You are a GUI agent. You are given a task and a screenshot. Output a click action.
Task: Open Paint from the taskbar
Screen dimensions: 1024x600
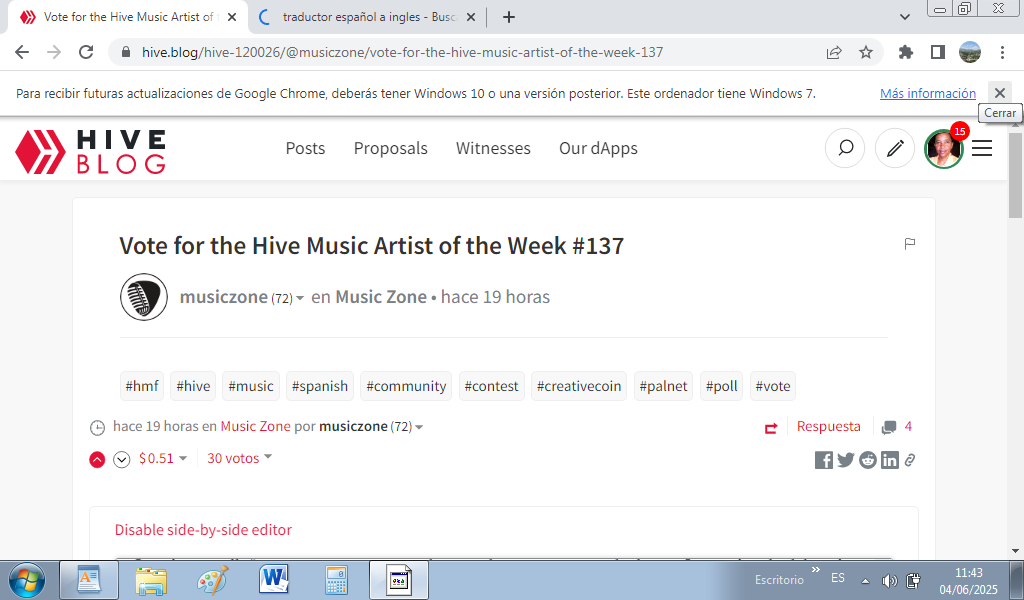point(213,580)
